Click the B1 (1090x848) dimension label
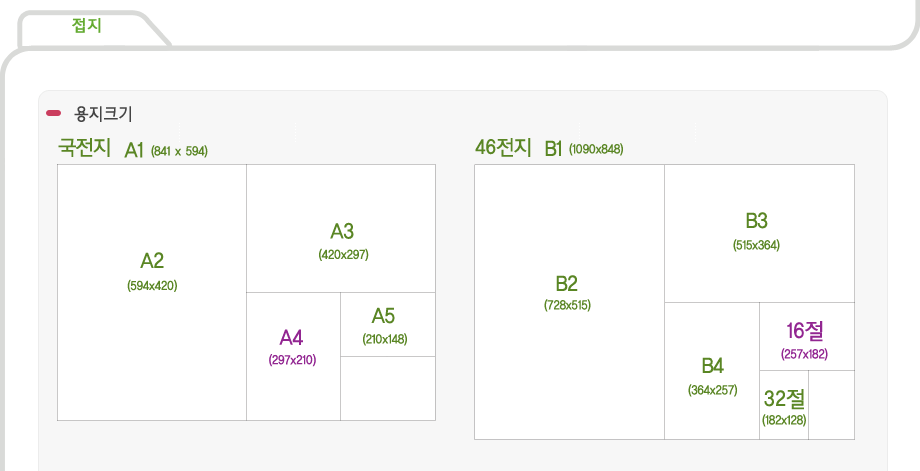The image size is (920, 471). 596,150
